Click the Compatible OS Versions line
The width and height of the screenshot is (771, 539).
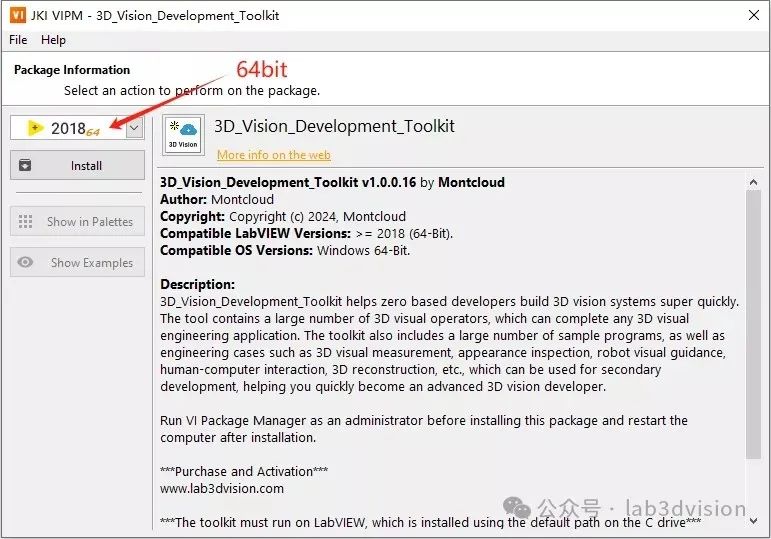285,250
